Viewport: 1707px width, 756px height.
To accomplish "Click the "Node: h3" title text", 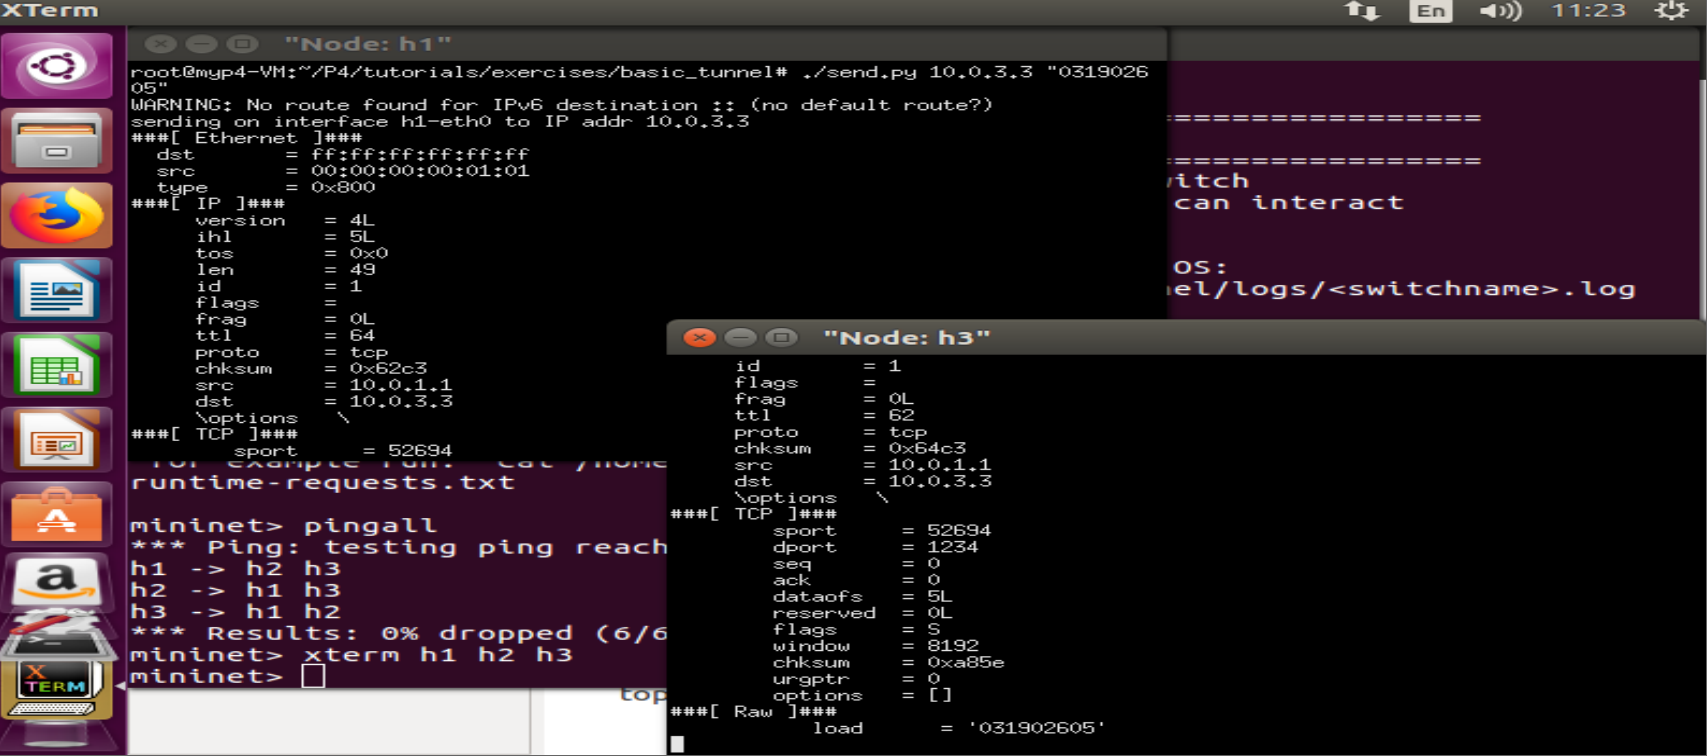I will click(907, 338).
